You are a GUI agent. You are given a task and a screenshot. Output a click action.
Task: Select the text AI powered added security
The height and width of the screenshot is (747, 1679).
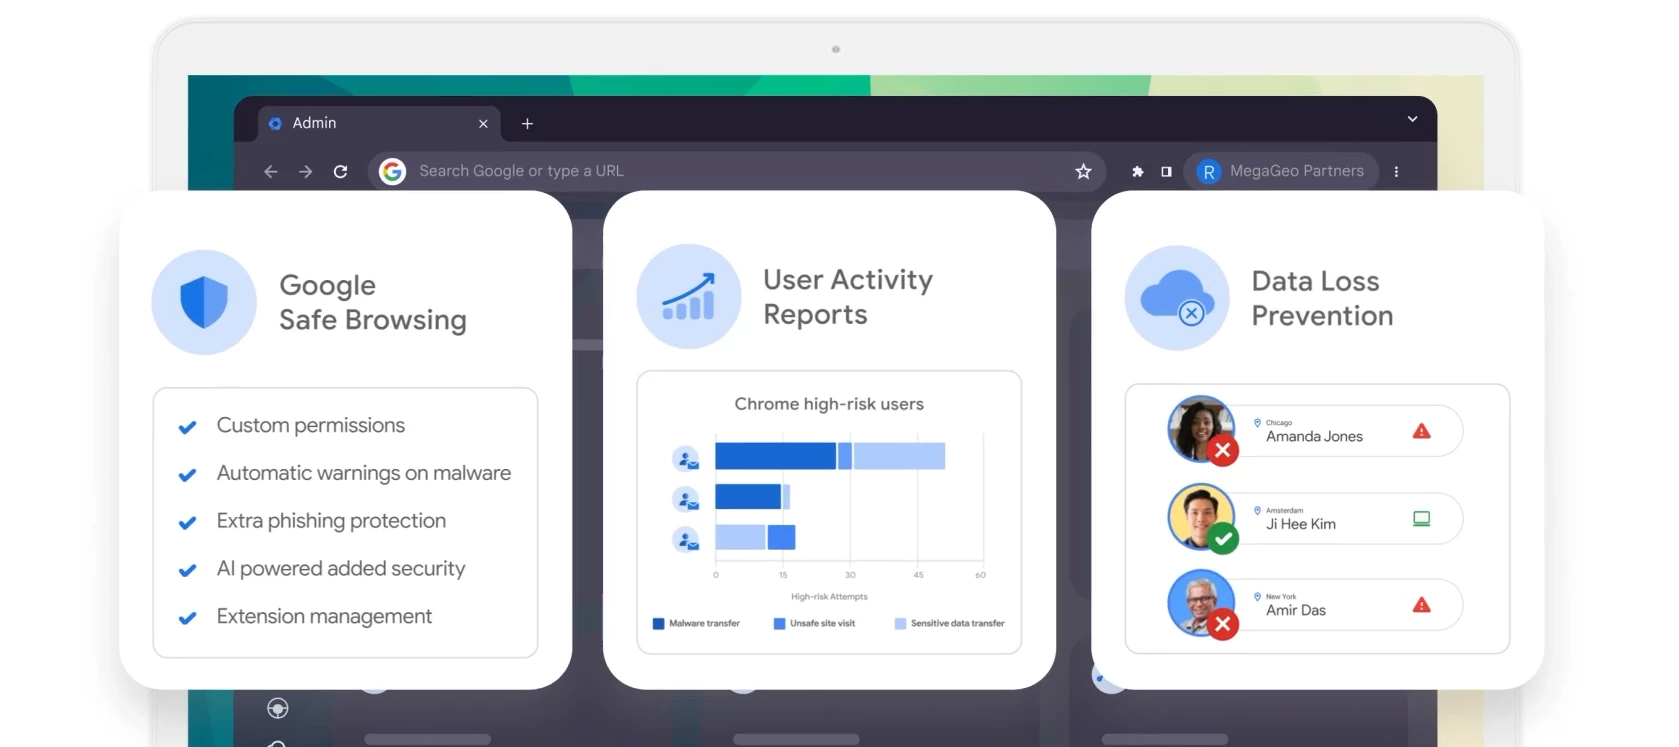341,569
